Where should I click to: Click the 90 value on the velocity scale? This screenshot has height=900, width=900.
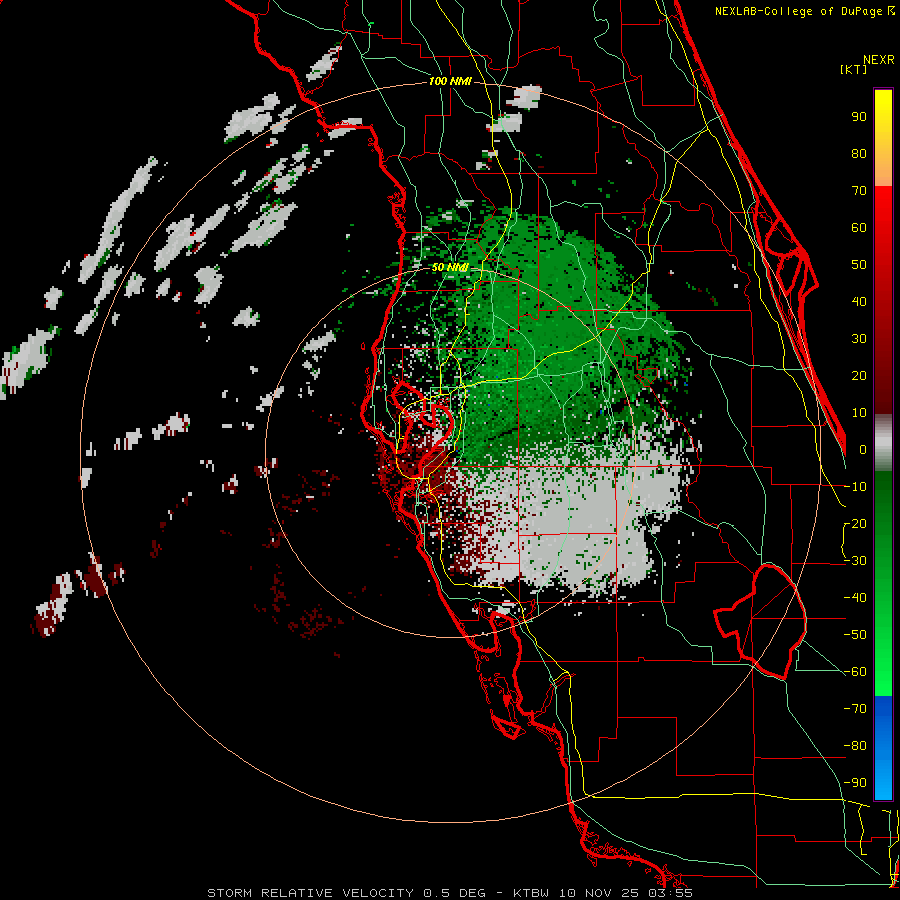859,117
